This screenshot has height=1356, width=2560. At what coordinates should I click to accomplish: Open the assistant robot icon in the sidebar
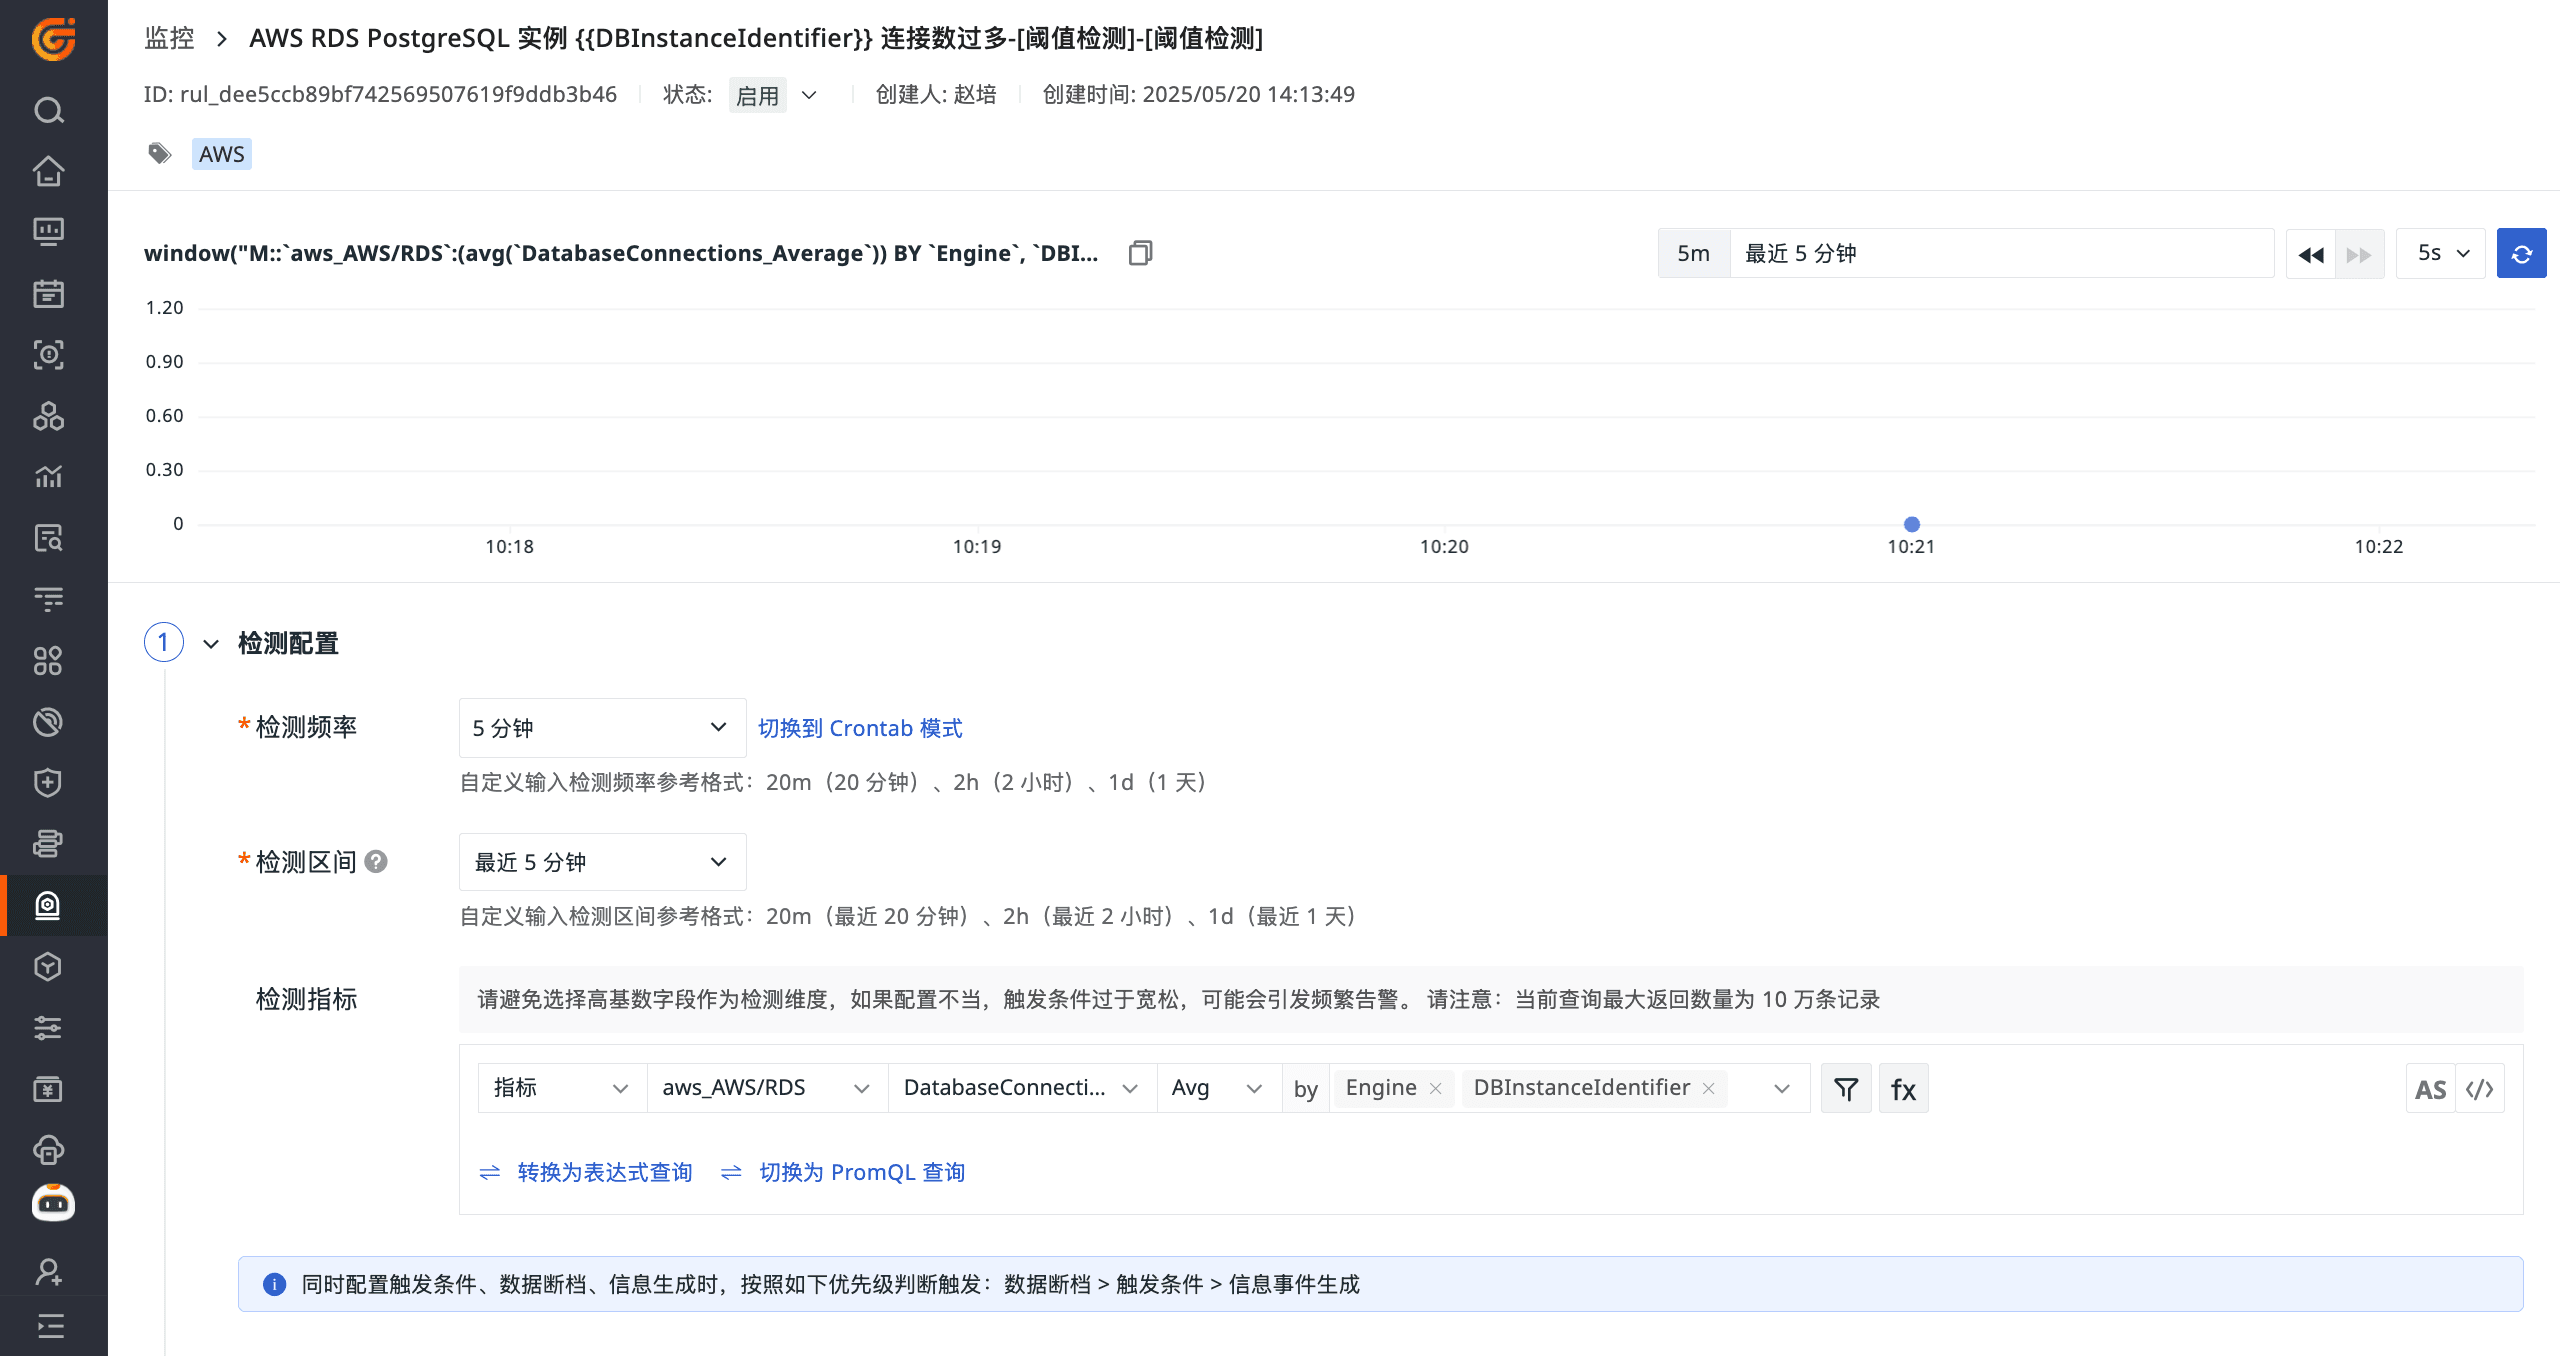coord(53,1203)
